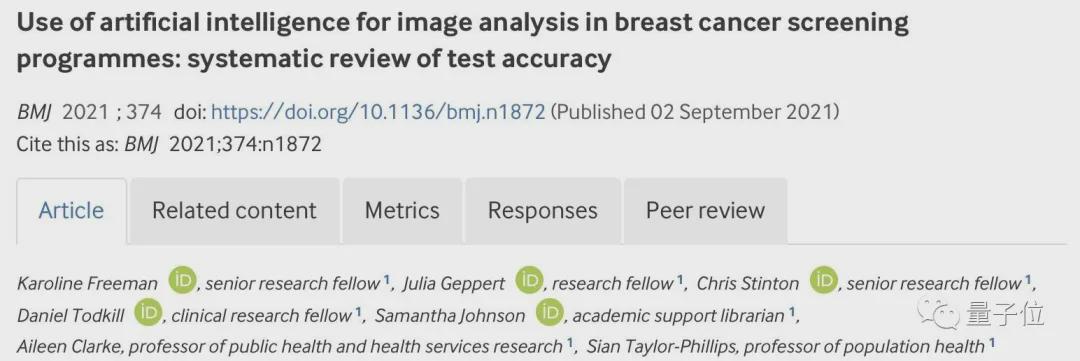Click author name Chris Stinton
This screenshot has width=1080, height=361.
coord(748,283)
